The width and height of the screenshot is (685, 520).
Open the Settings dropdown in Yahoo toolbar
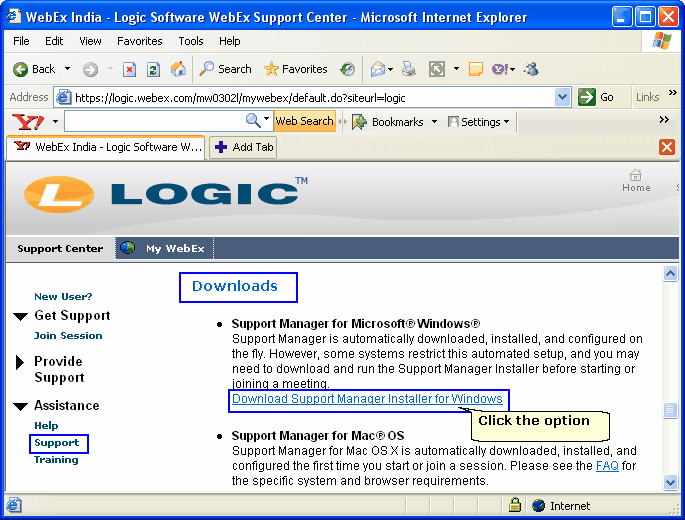(x=479, y=121)
